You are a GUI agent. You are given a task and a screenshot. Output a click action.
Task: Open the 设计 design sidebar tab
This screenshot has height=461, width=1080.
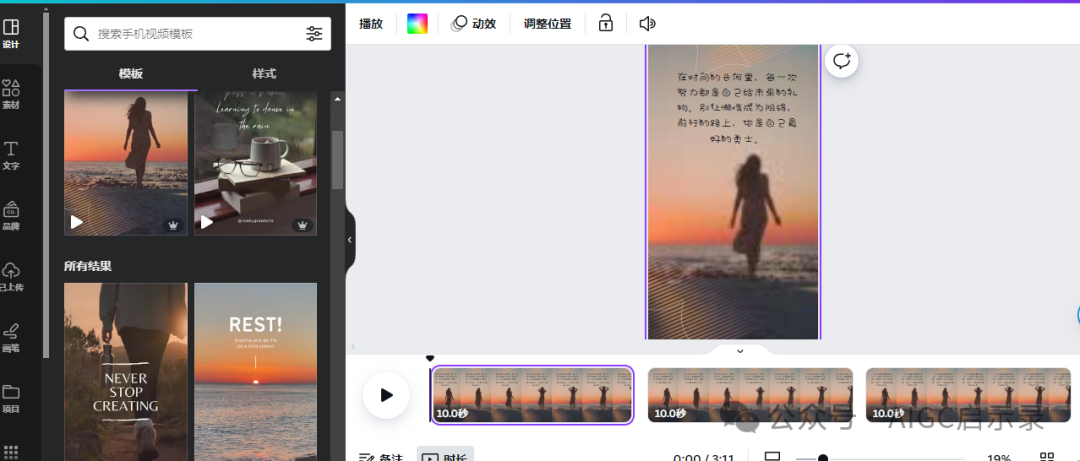click(x=11, y=34)
